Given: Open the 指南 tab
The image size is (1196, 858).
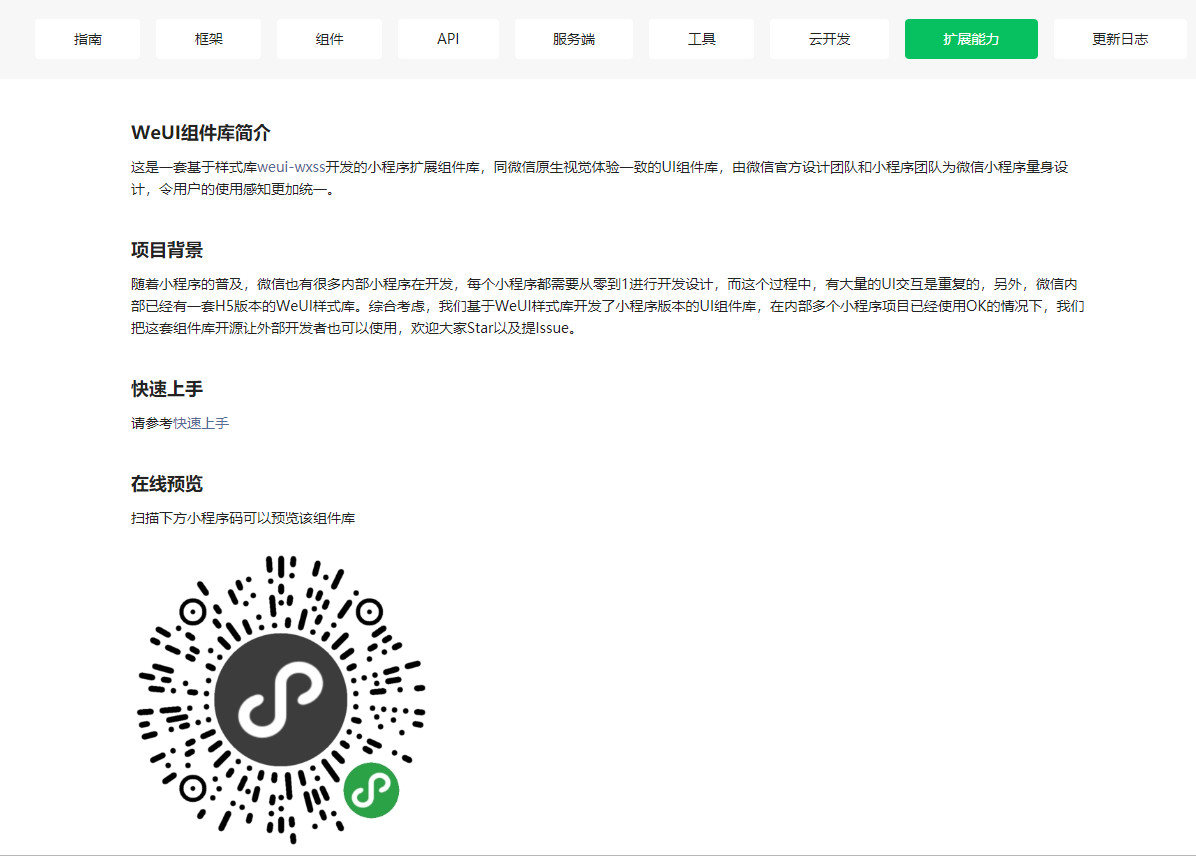Looking at the screenshot, I should 87,39.
